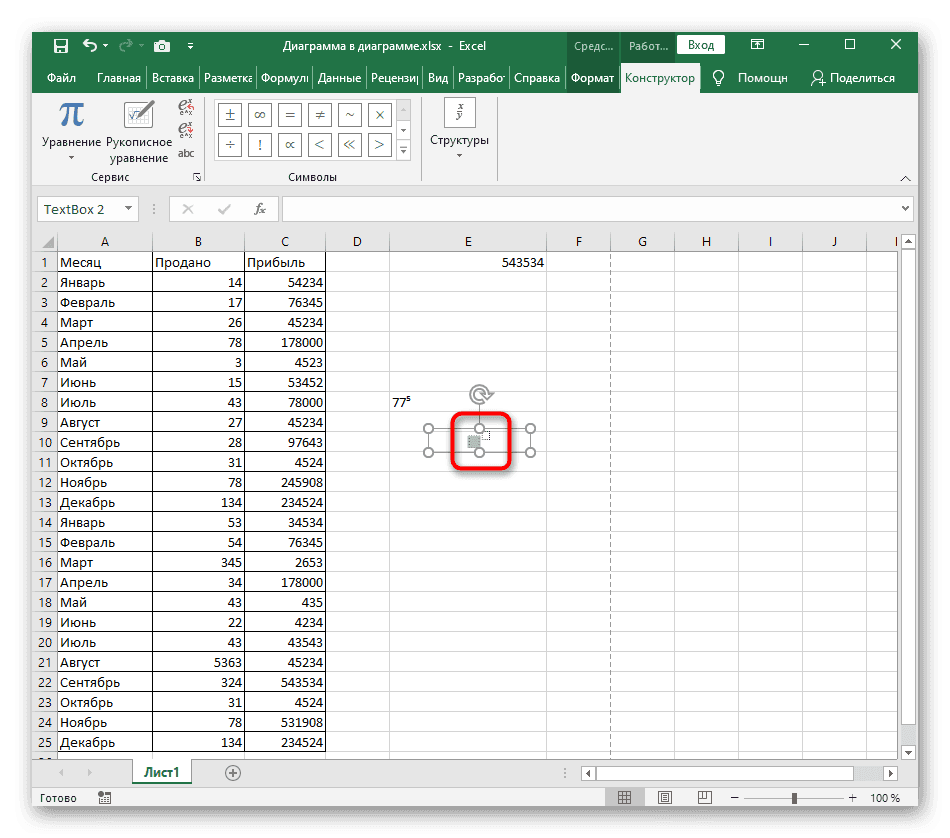Image resolution: width=950 pixels, height=838 pixels.
Task: Click the rotate handle above the text box
Action: (480, 396)
